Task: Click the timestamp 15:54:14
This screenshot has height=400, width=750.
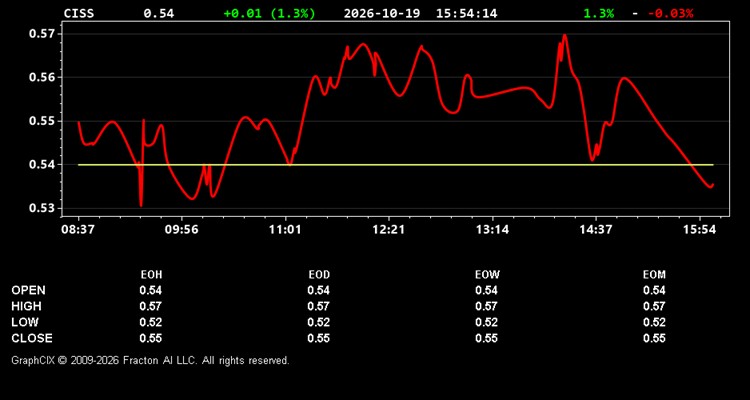Action: point(467,13)
